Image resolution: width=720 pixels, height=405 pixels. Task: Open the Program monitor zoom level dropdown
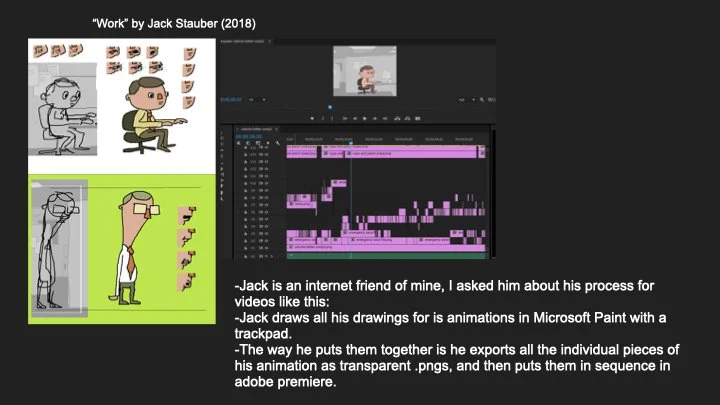pyautogui.click(x=255, y=100)
